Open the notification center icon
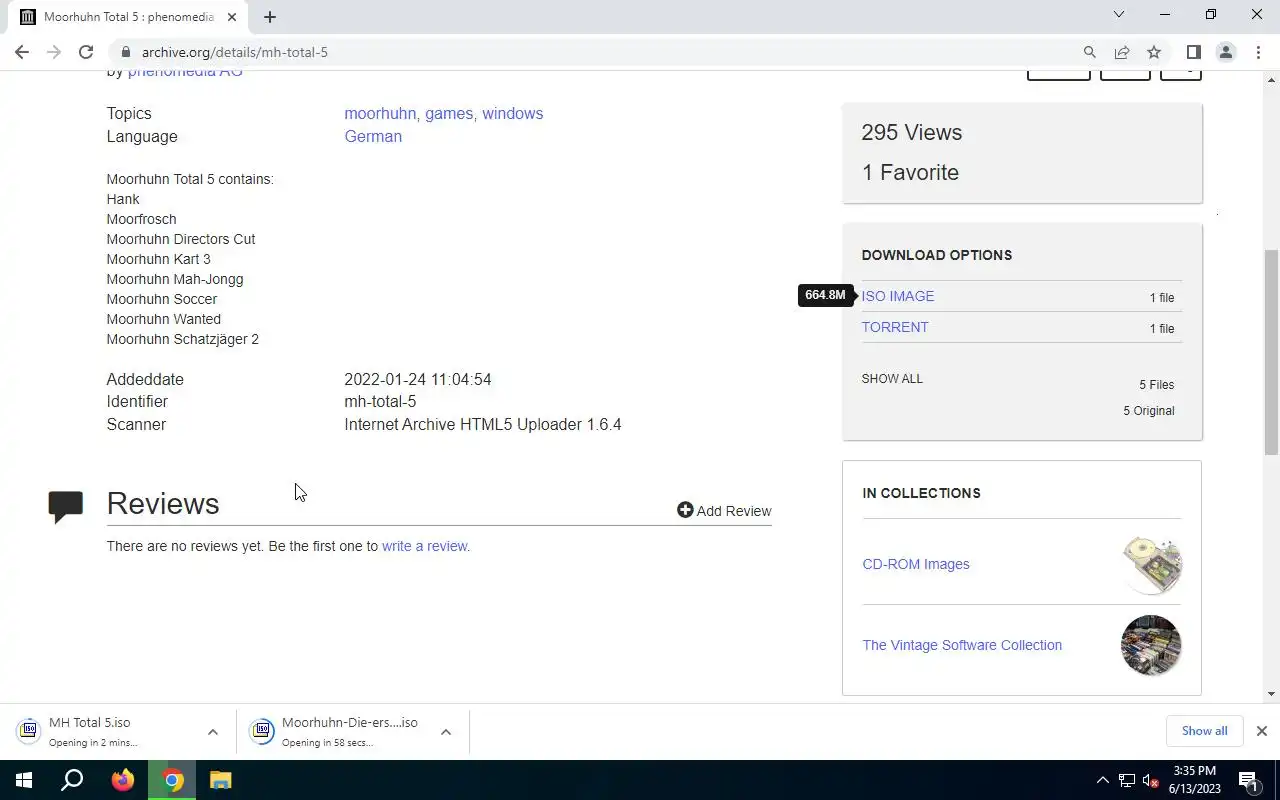This screenshot has height=800, width=1280. pos(1249,780)
